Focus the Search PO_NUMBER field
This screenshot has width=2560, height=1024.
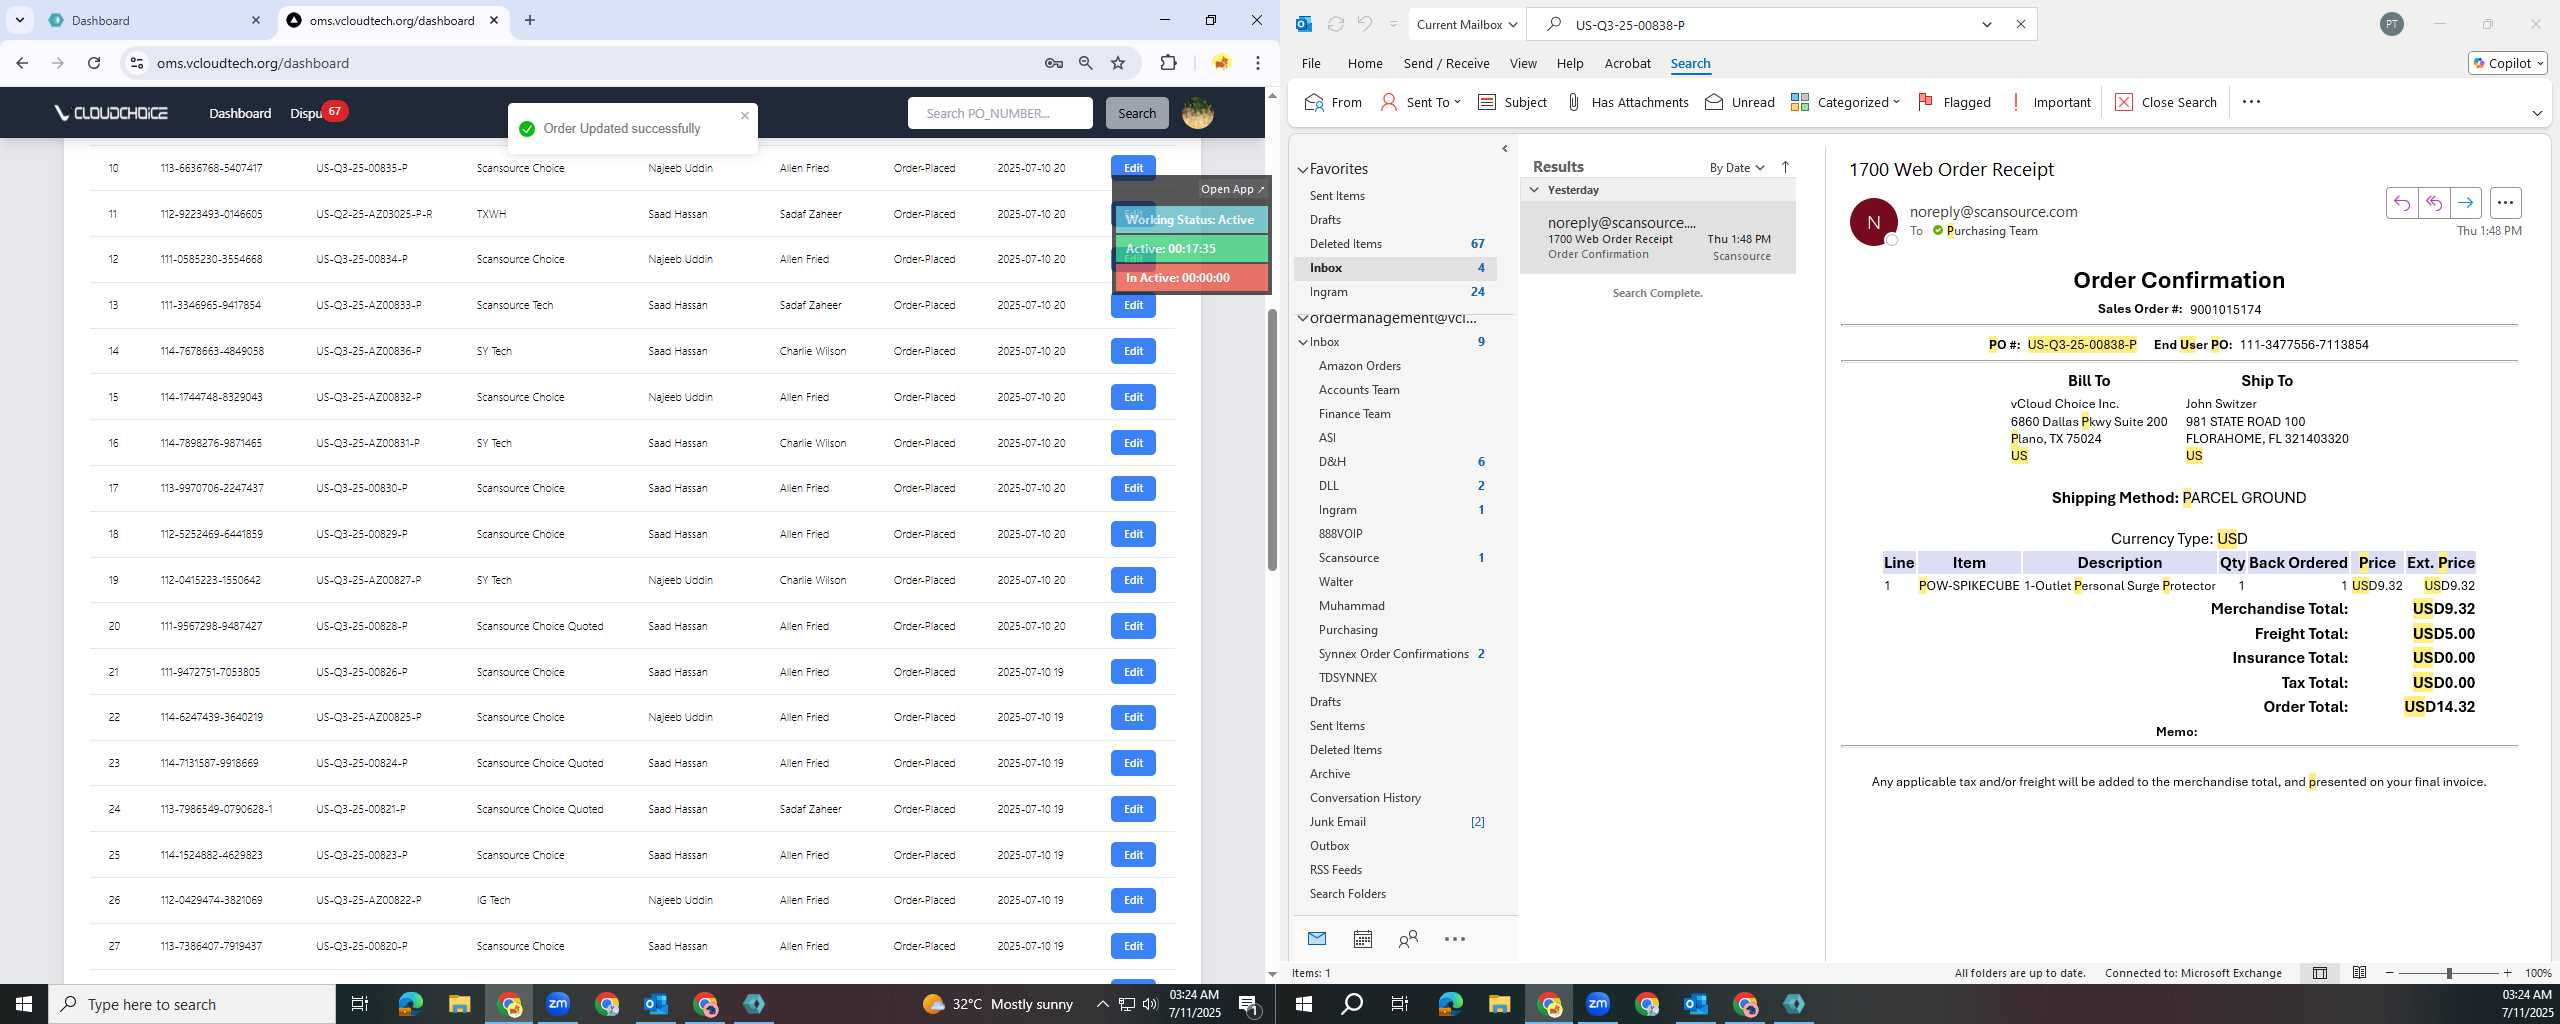click(x=1000, y=113)
